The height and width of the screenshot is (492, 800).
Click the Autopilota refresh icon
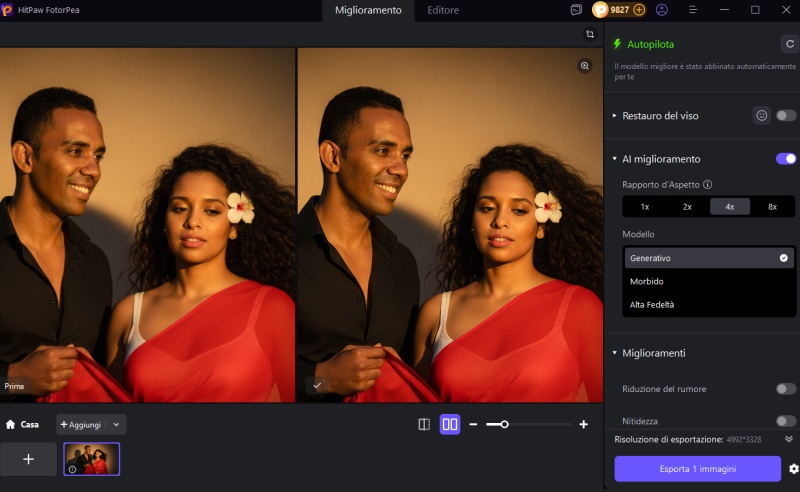[x=788, y=44]
